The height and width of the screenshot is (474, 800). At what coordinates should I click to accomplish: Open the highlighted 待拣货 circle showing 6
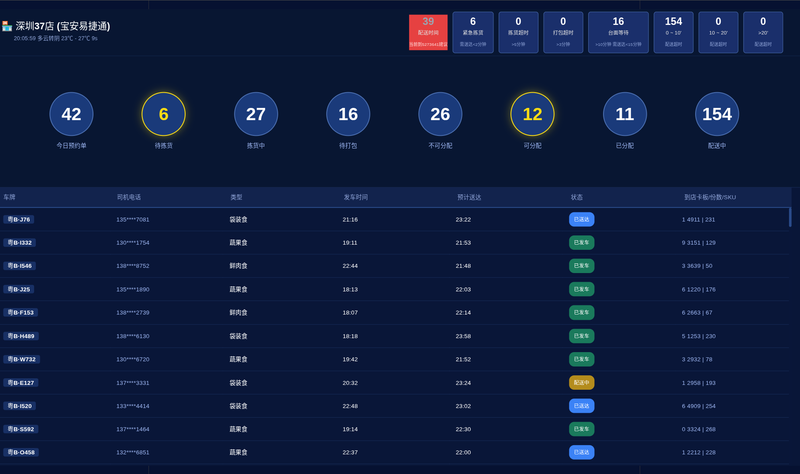(x=164, y=114)
